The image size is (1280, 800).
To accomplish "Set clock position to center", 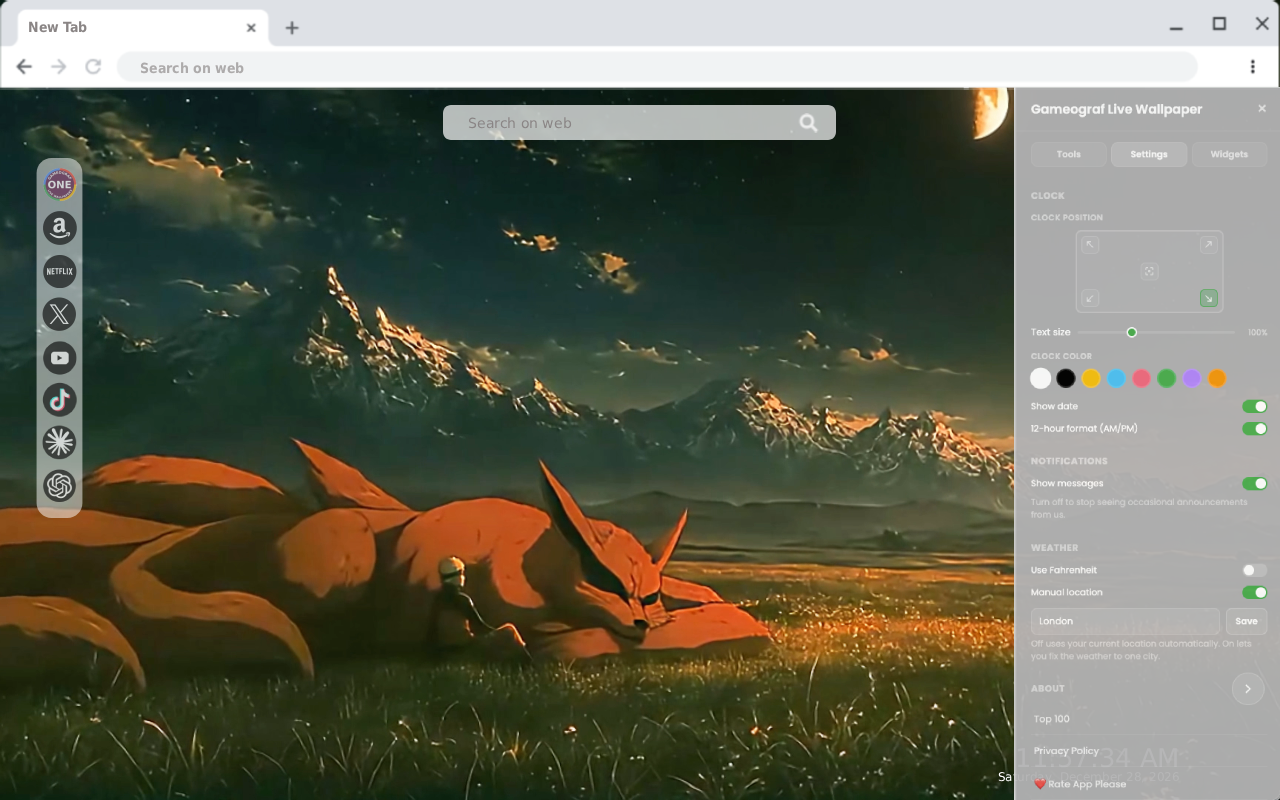I will (1150, 271).
